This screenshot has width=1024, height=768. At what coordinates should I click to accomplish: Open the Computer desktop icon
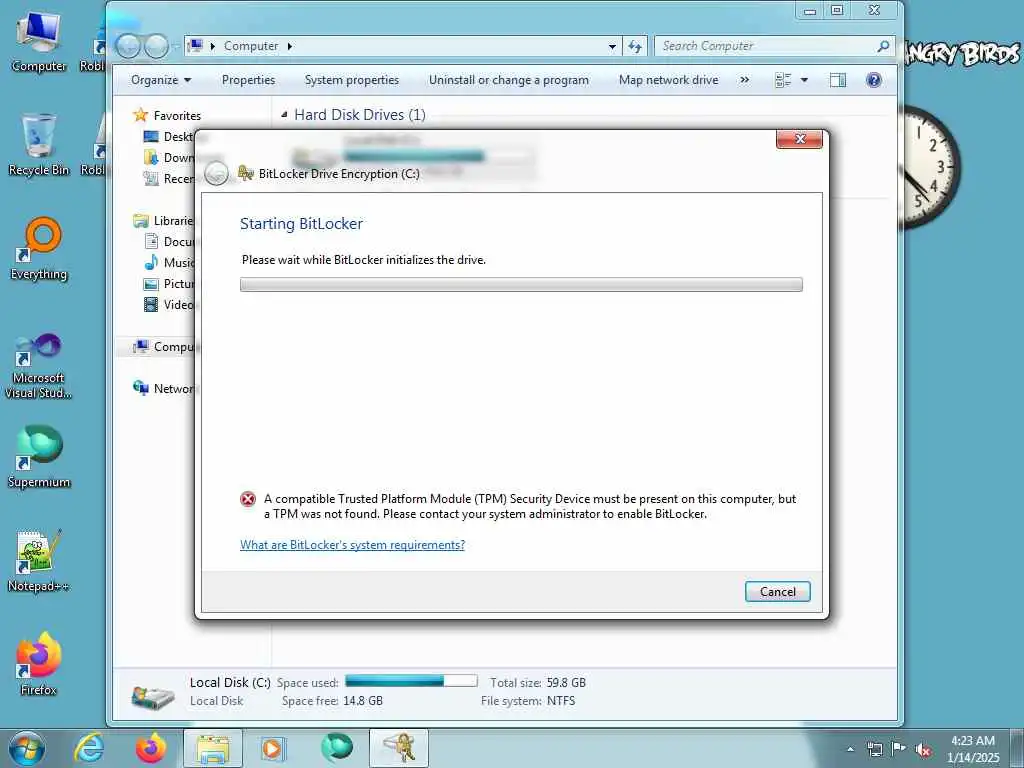(x=39, y=41)
